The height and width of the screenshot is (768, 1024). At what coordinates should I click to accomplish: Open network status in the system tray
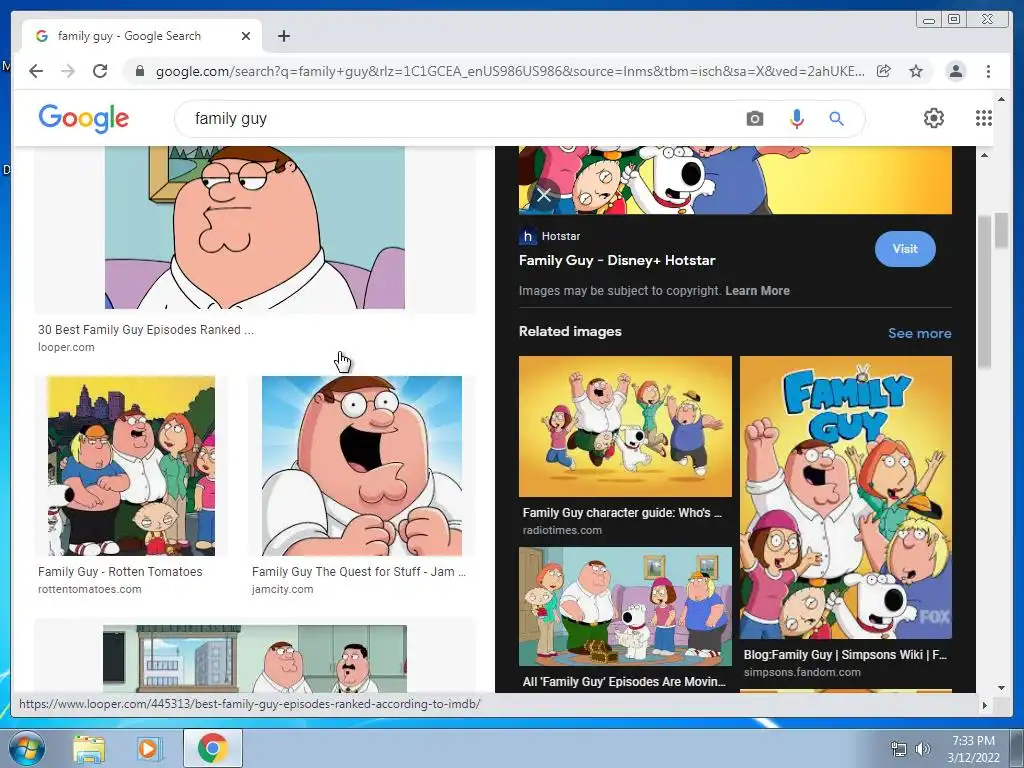pyautogui.click(x=899, y=749)
